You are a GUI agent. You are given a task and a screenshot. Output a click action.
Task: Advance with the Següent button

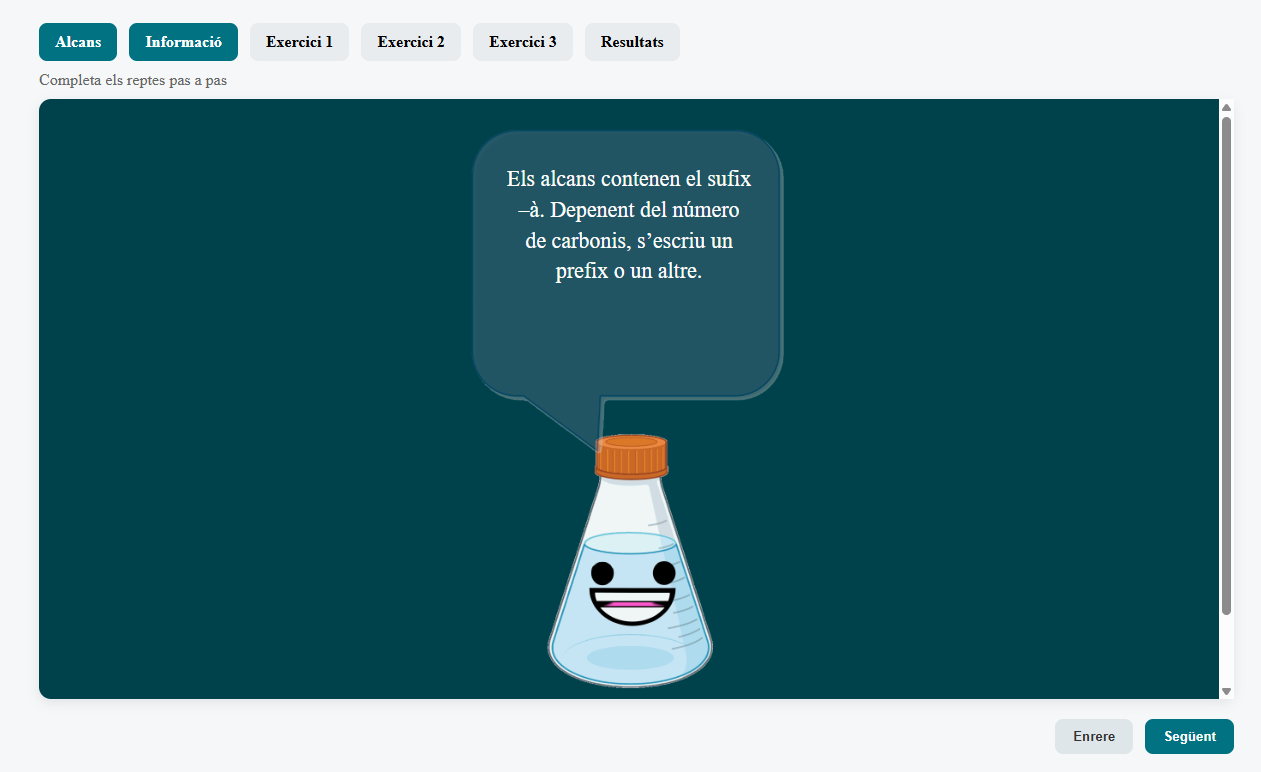[1189, 736]
